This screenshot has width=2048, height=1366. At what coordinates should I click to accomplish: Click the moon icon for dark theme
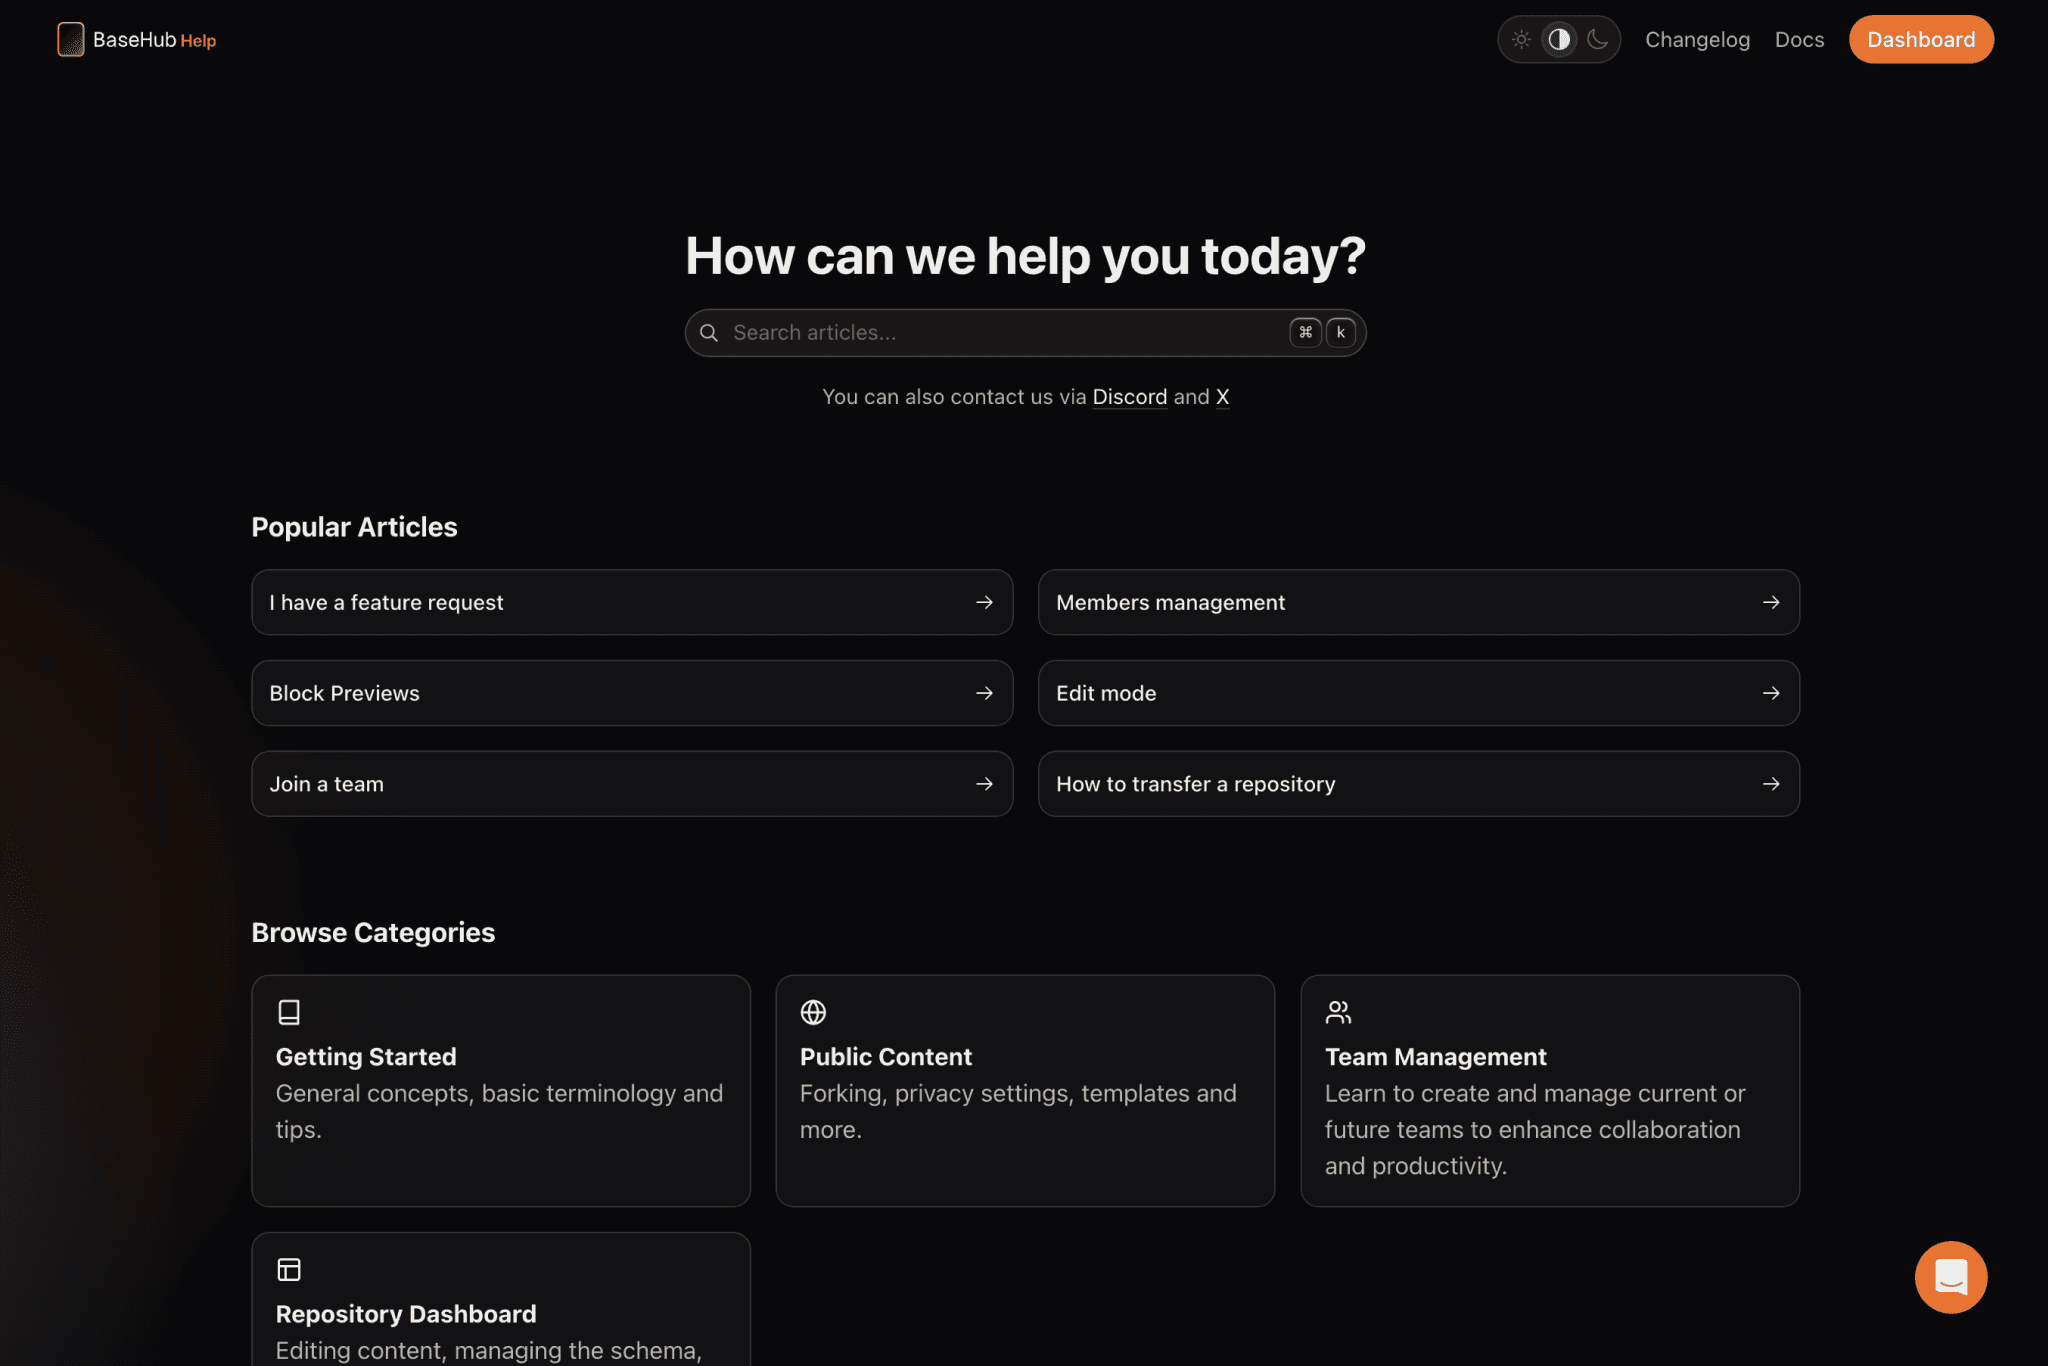click(1597, 39)
